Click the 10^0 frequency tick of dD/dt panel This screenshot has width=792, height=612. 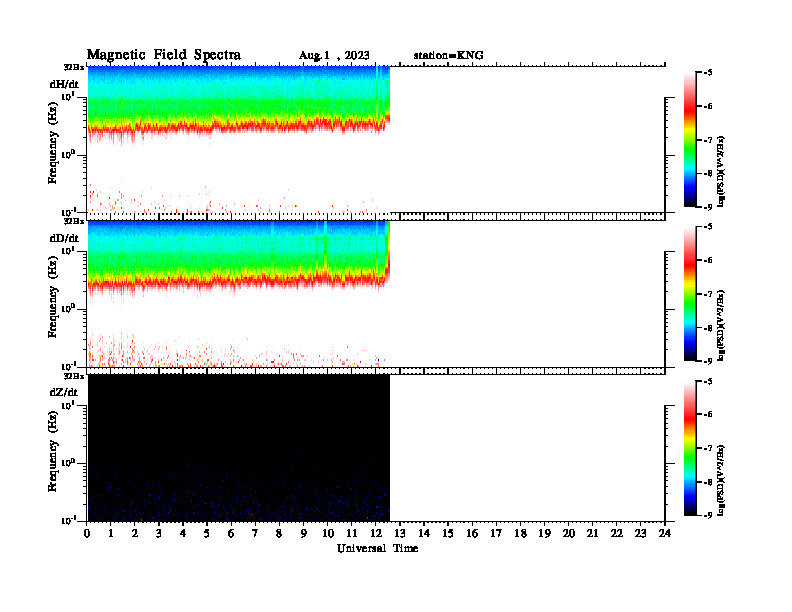coord(68,309)
